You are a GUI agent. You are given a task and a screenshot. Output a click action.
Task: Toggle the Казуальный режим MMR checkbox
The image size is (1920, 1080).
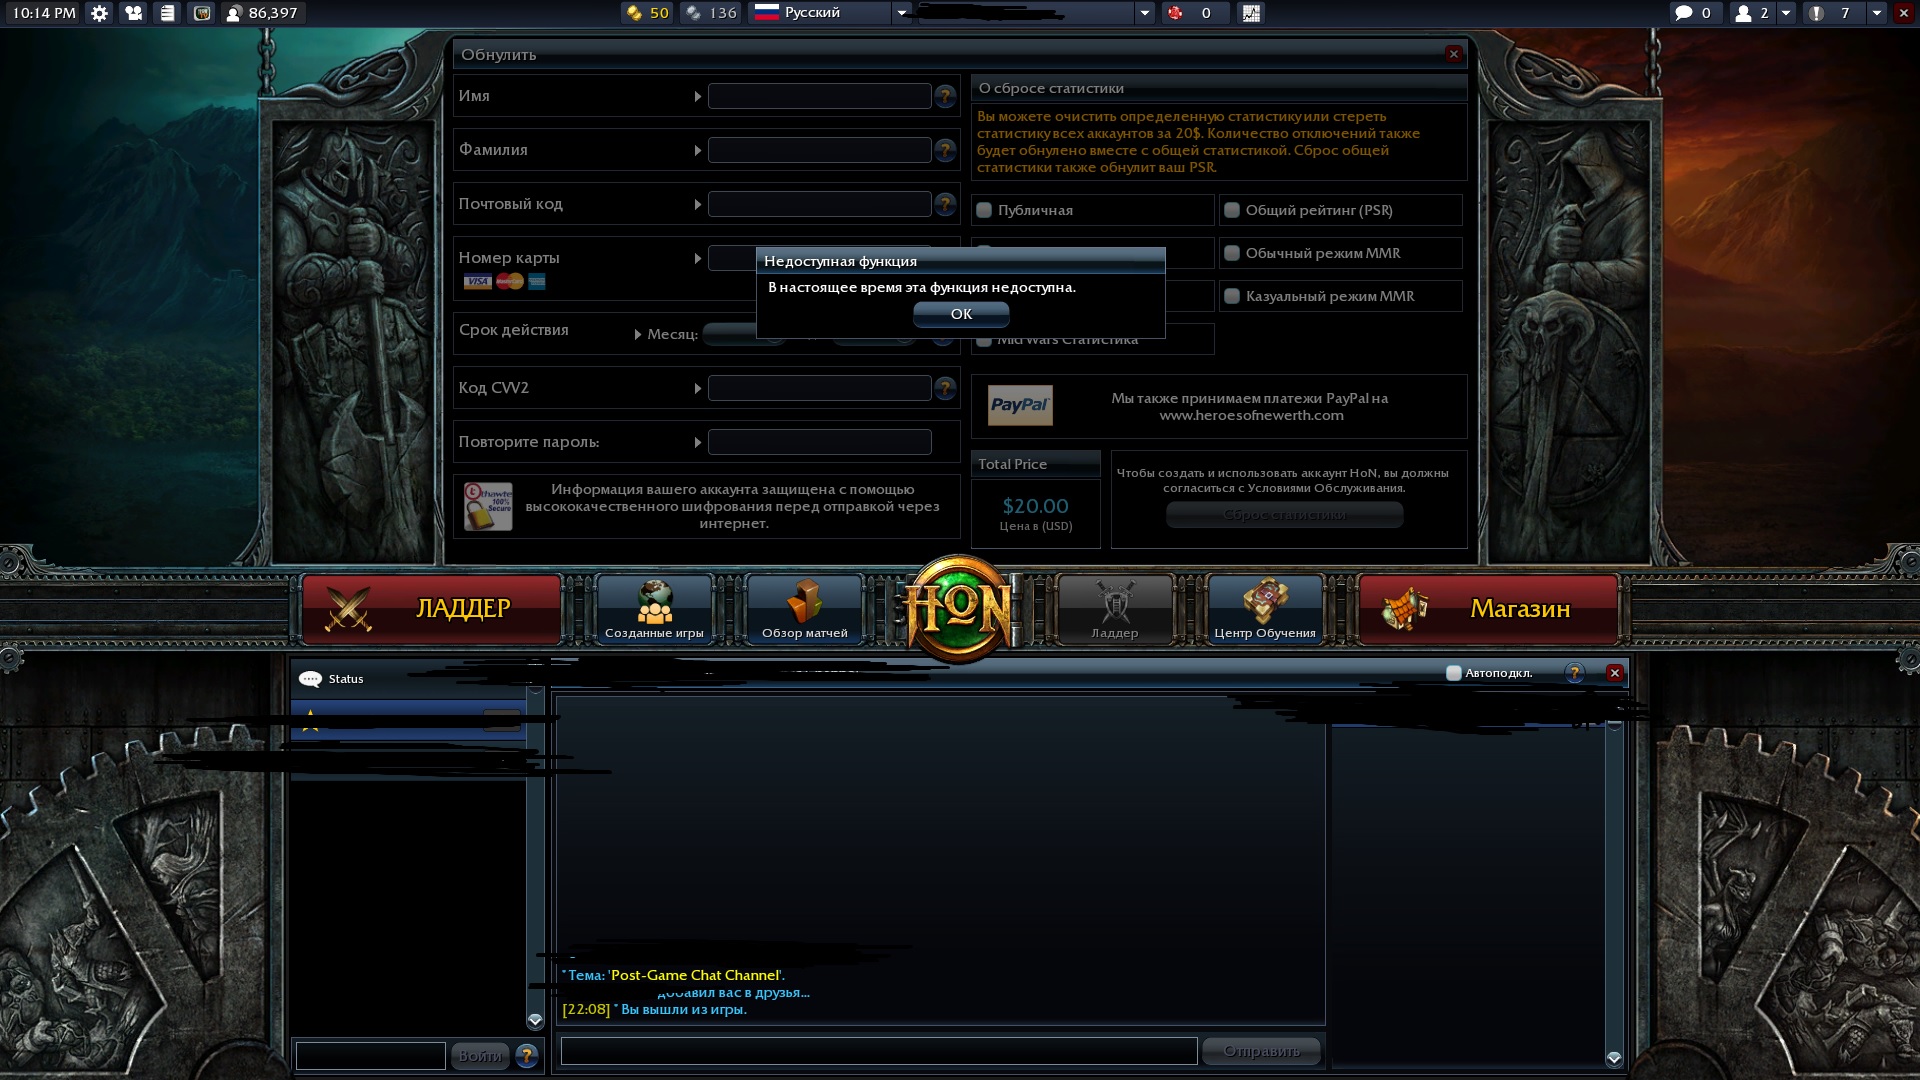pyautogui.click(x=1232, y=296)
